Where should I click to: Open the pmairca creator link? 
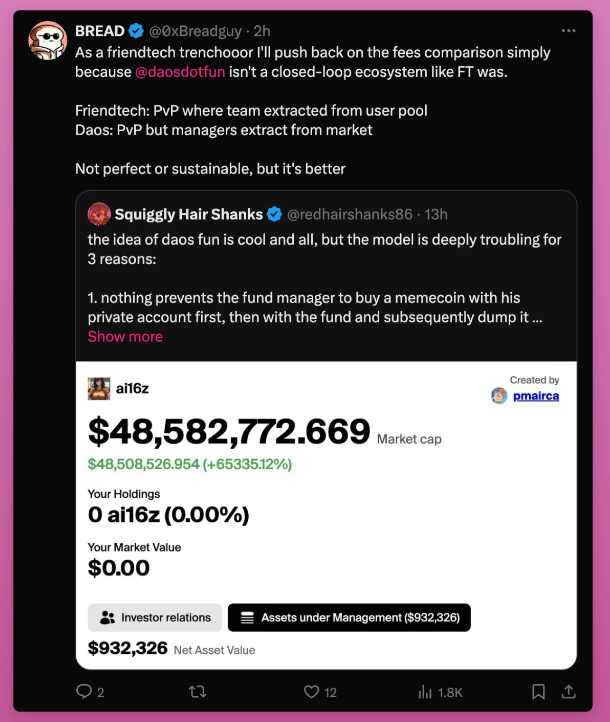click(x=536, y=396)
